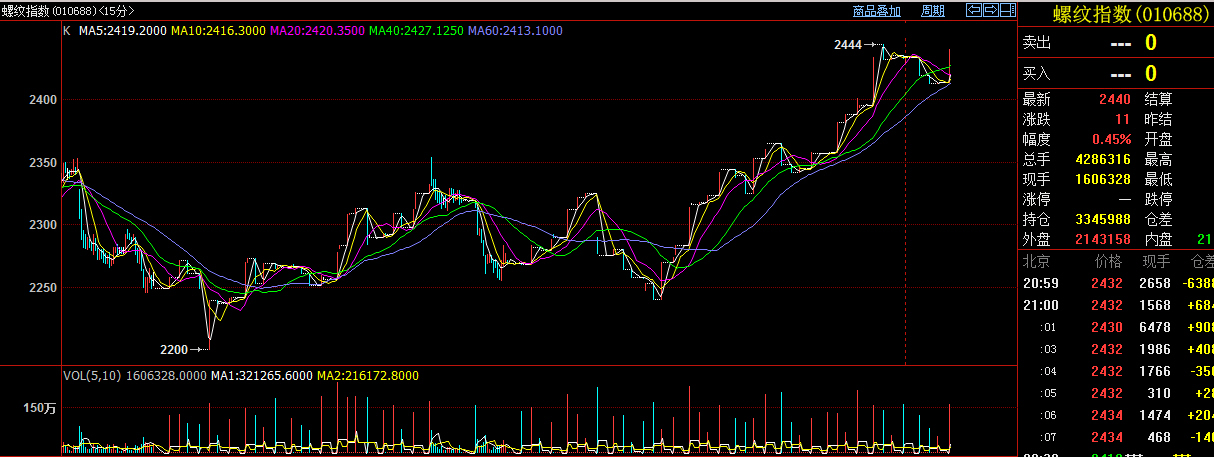Open the 周期 period selector
This screenshot has width=1214, height=457.
932,11
